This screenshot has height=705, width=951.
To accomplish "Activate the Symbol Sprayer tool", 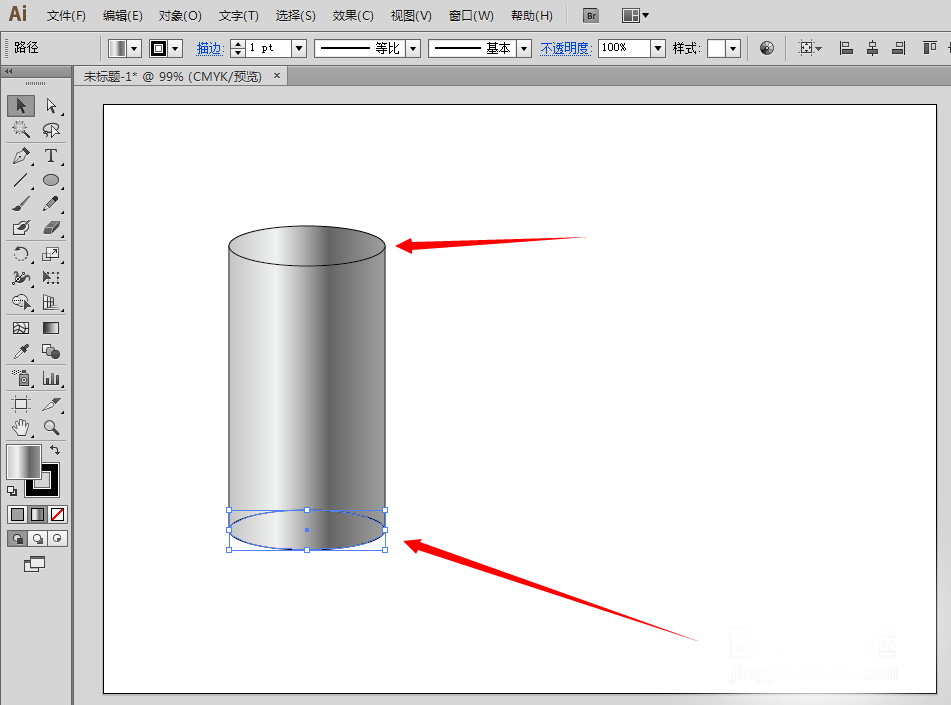I will 21,379.
